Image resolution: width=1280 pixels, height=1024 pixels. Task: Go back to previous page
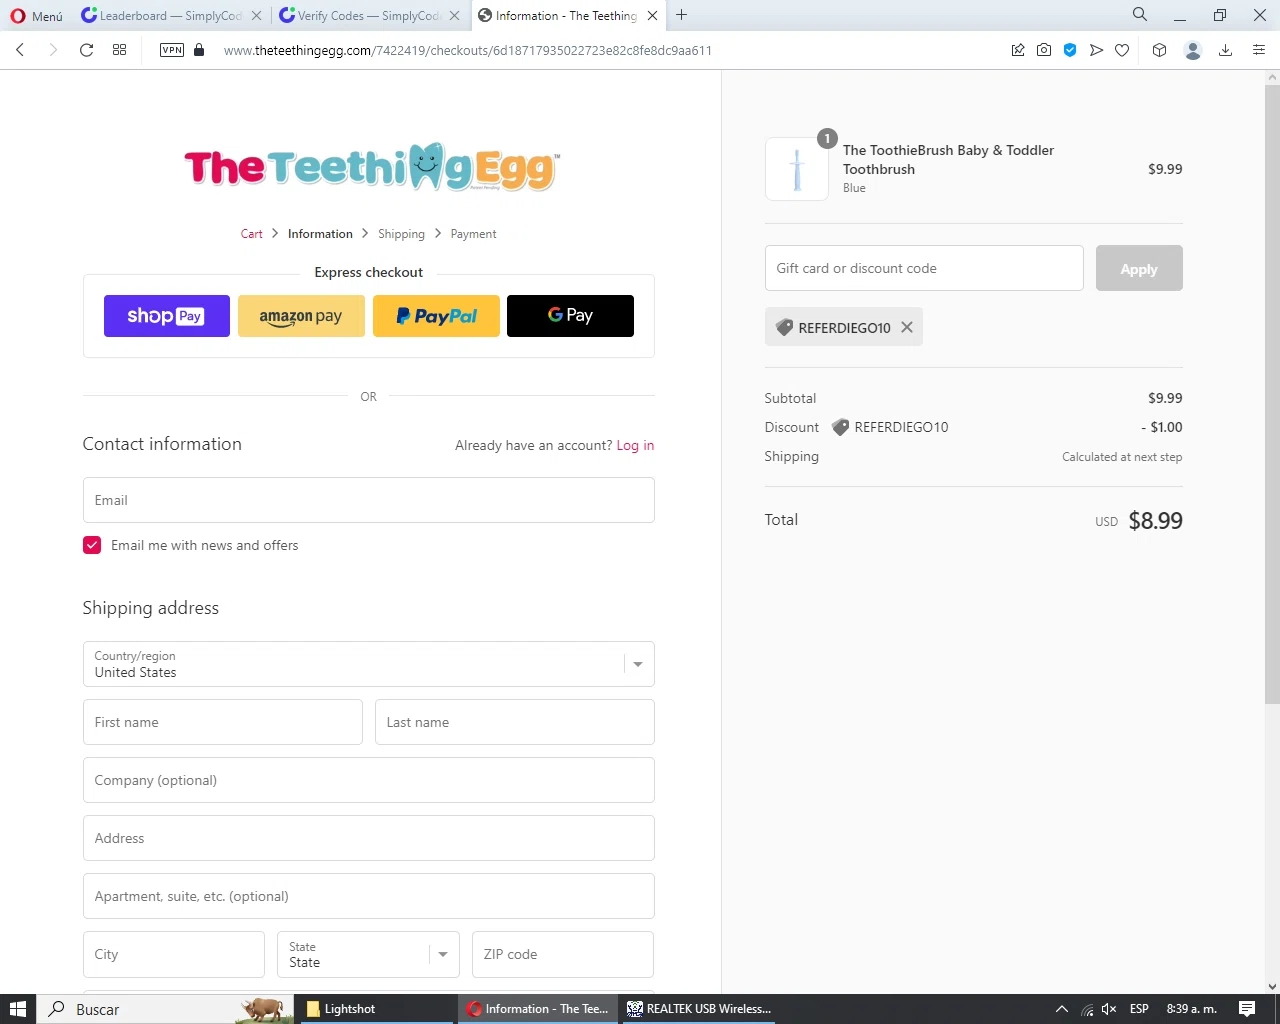[20, 50]
